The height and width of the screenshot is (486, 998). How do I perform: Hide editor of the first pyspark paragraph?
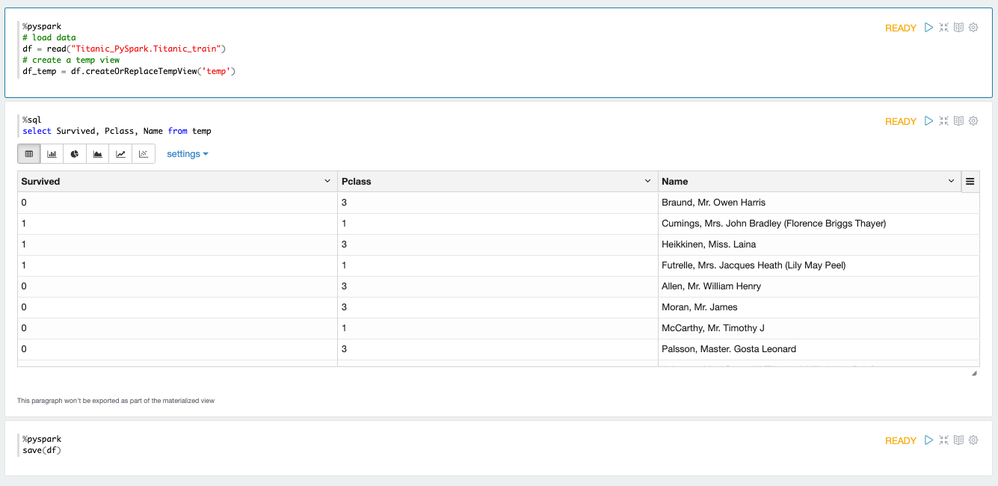pyautogui.click(x=943, y=28)
